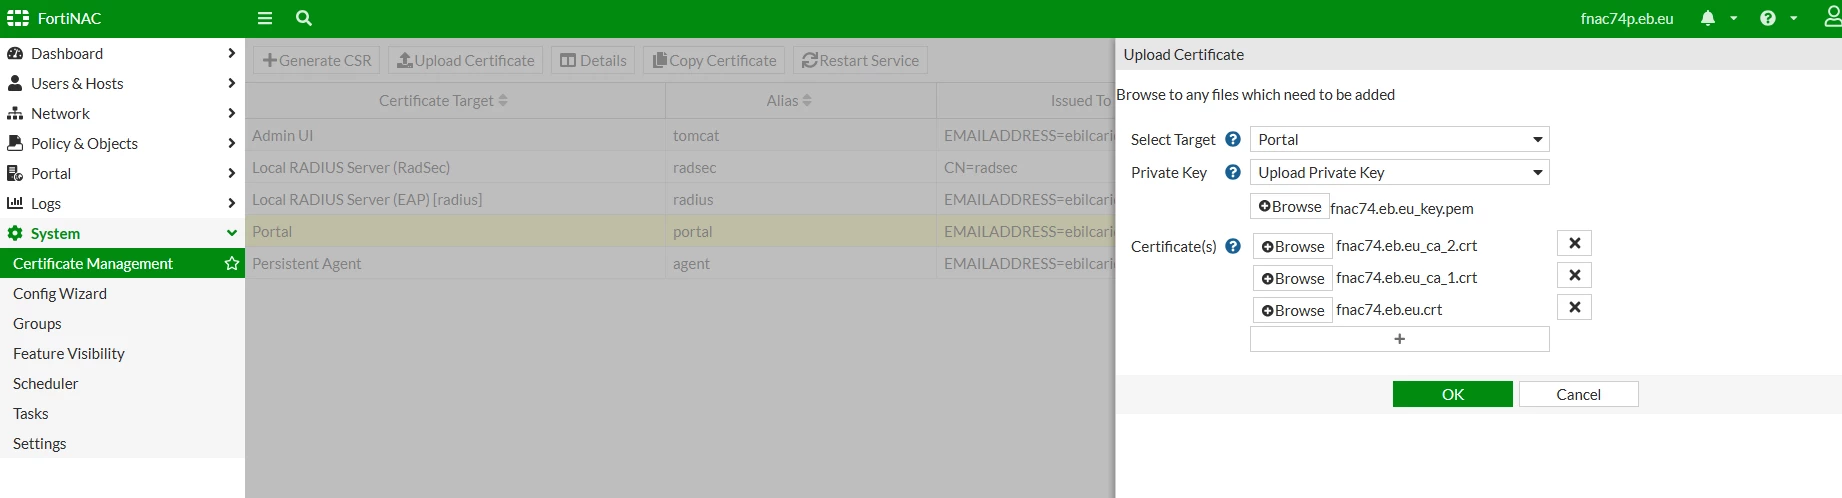1842x498 pixels.
Task: Sort by Certificate Target column
Action: [443, 101]
